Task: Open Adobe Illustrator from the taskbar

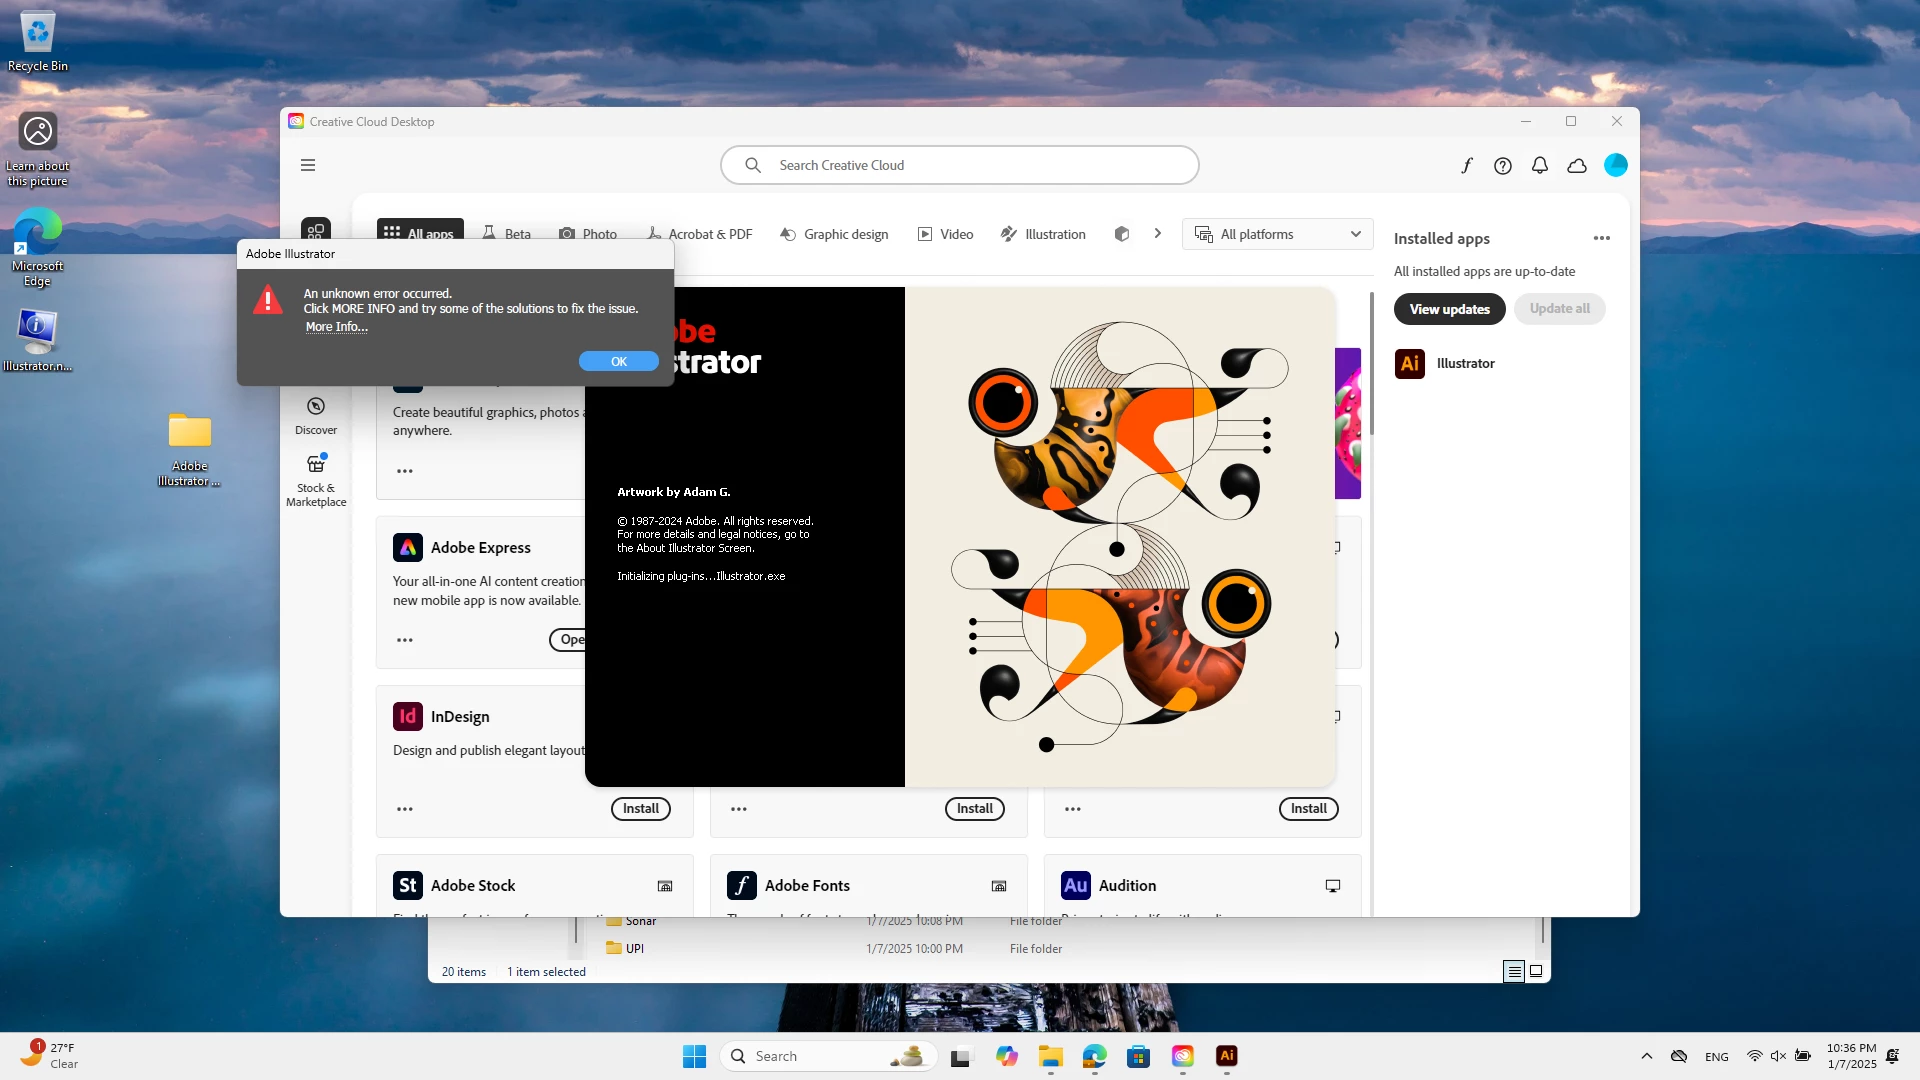Action: coord(1227,1056)
